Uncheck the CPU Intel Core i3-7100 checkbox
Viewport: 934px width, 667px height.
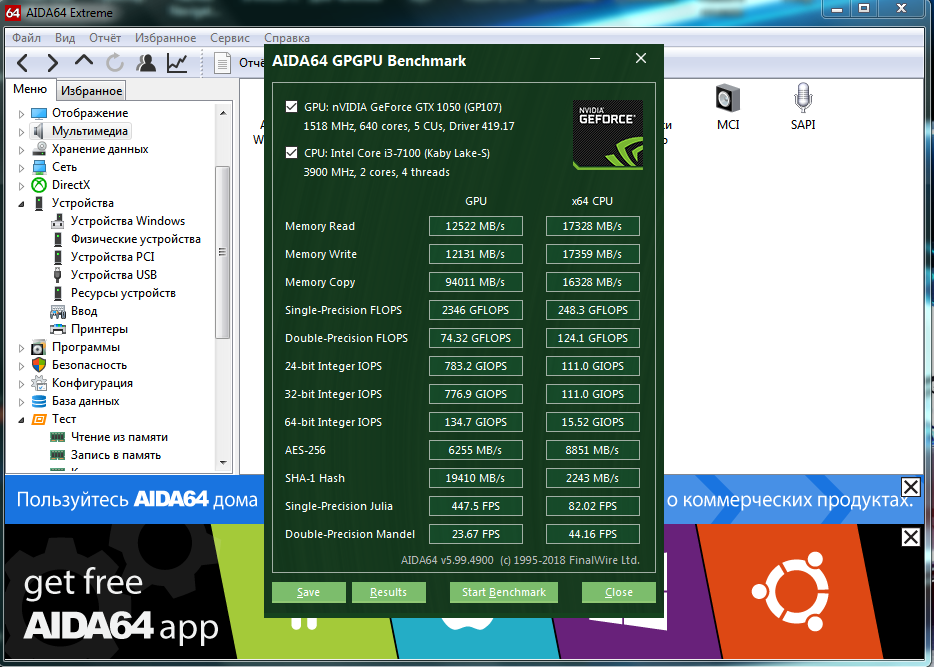(291, 153)
